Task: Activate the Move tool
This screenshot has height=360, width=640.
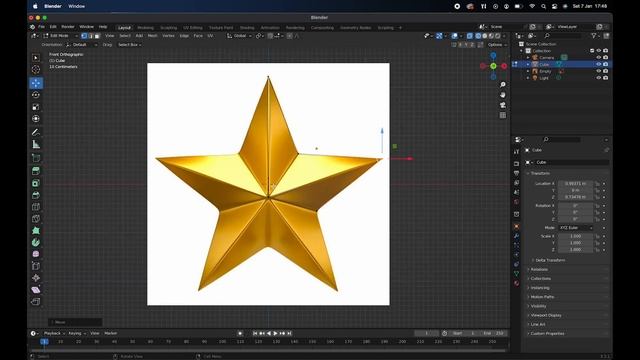Action: (x=36, y=83)
